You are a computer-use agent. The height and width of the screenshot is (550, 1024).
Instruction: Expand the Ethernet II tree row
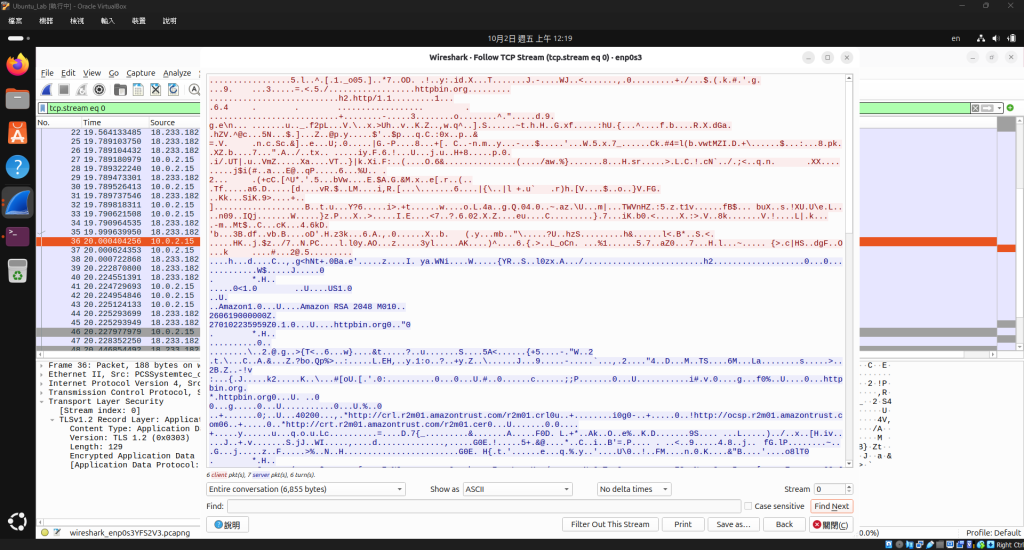coord(42,374)
